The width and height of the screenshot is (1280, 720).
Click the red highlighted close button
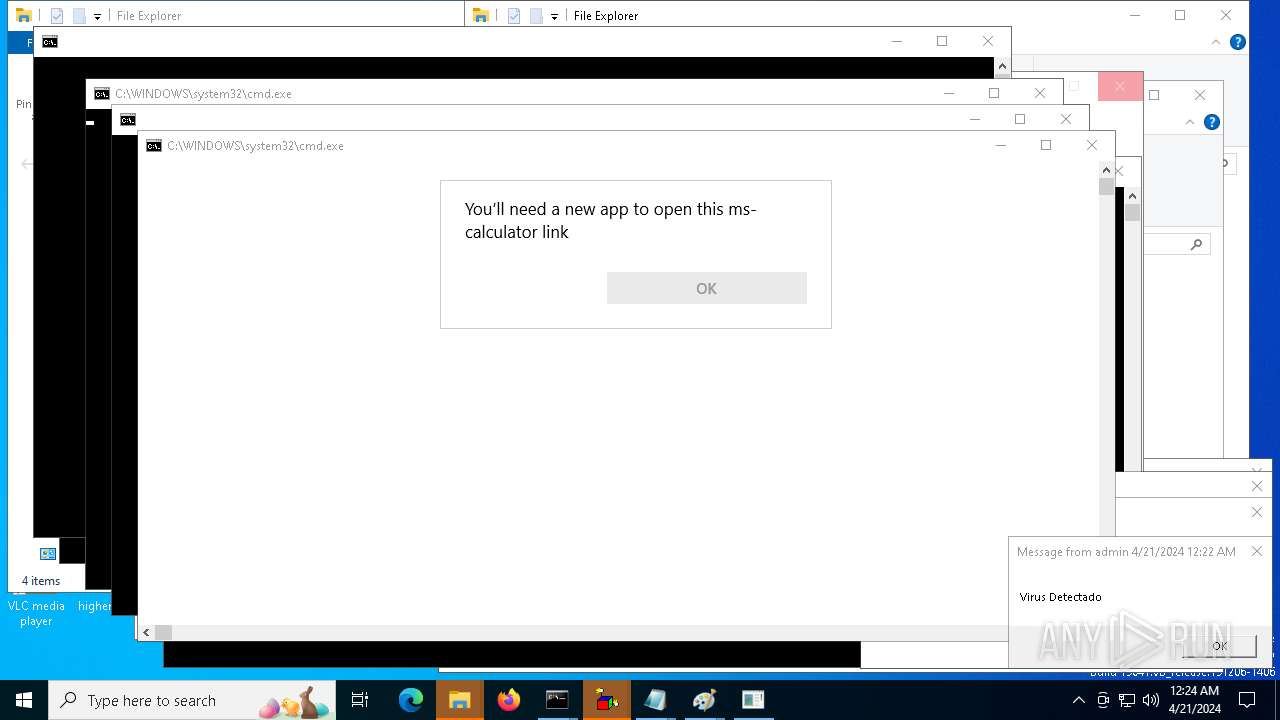(x=1120, y=87)
